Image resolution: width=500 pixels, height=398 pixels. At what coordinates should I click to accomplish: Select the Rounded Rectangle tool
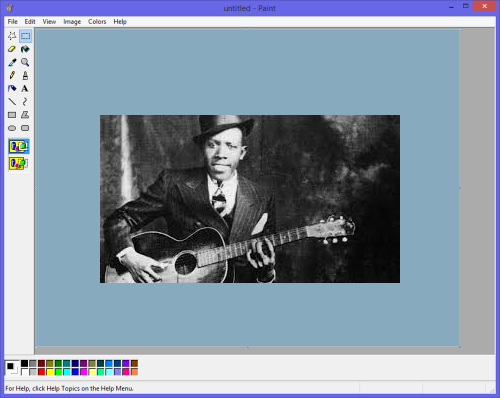(25, 128)
